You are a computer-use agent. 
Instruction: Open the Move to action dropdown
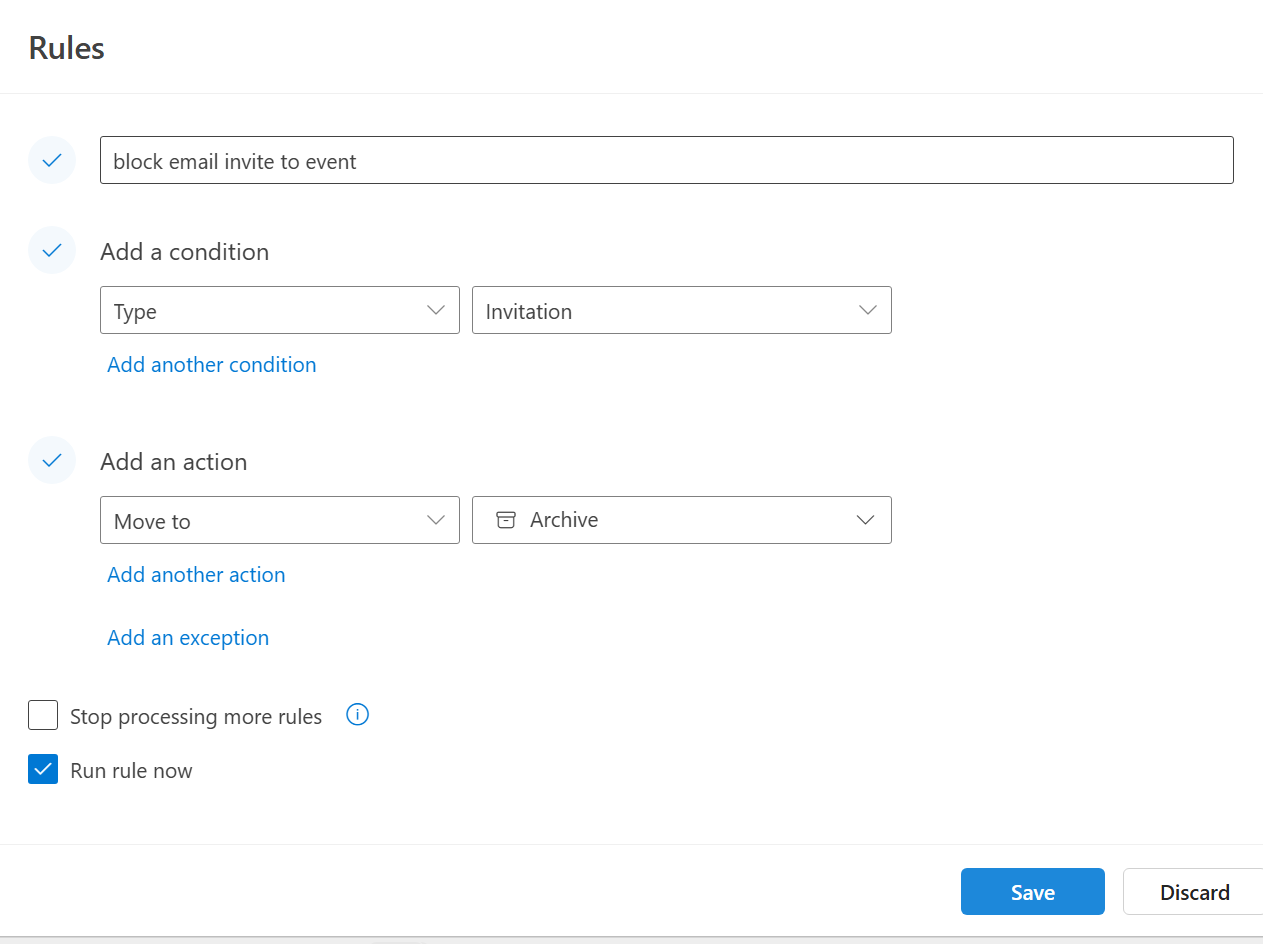(280, 520)
